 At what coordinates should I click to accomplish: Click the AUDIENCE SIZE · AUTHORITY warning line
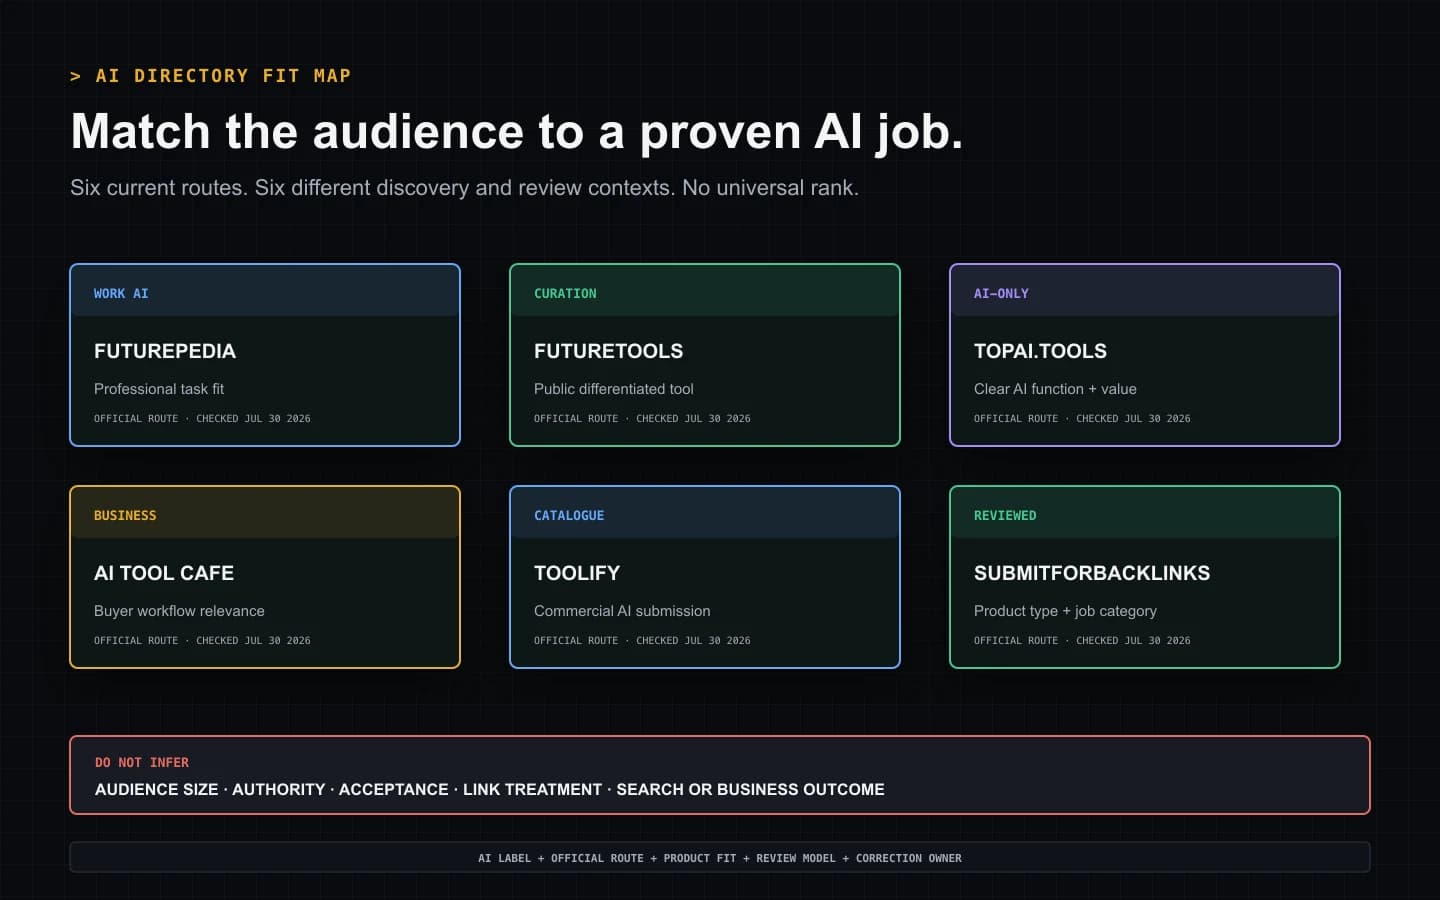coord(490,790)
